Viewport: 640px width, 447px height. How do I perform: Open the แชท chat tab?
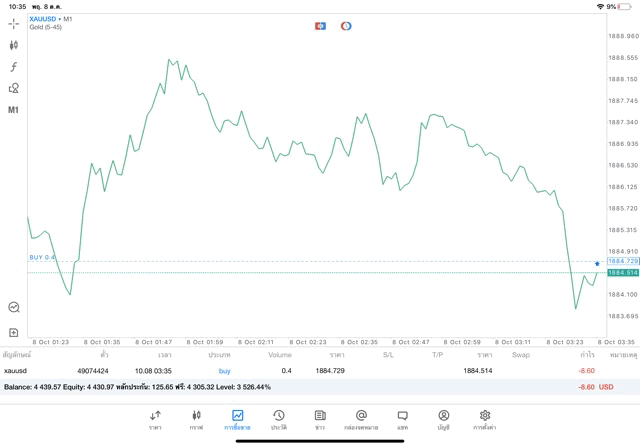(x=402, y=420)
